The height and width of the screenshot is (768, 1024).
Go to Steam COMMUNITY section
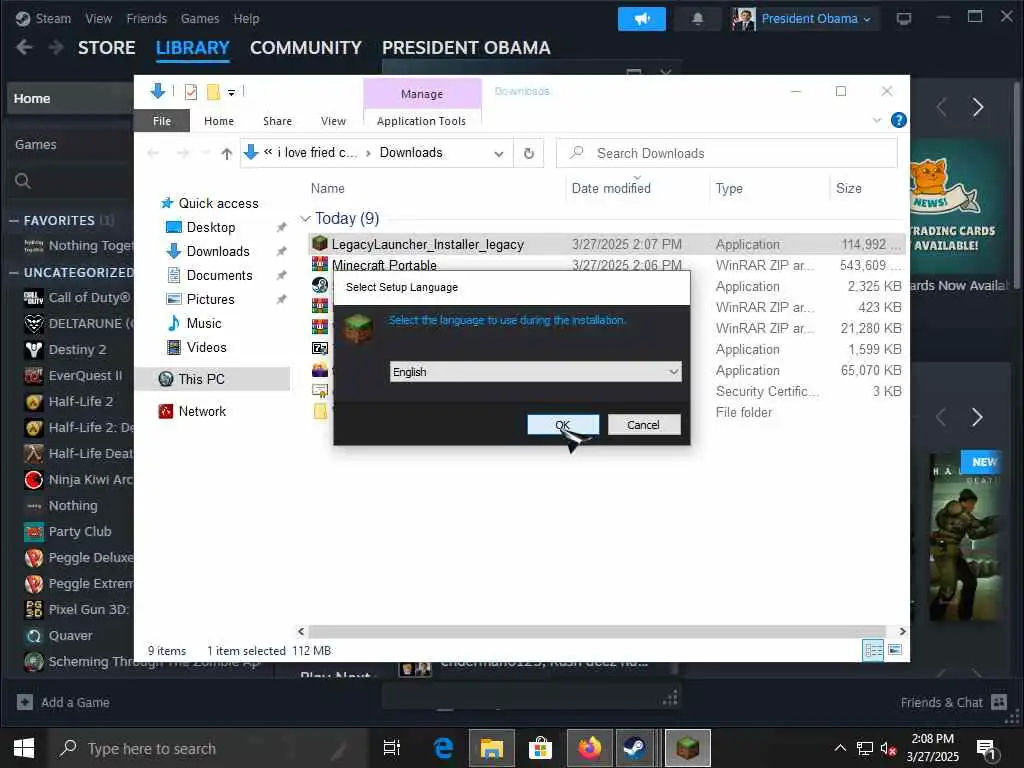[306, 48]
